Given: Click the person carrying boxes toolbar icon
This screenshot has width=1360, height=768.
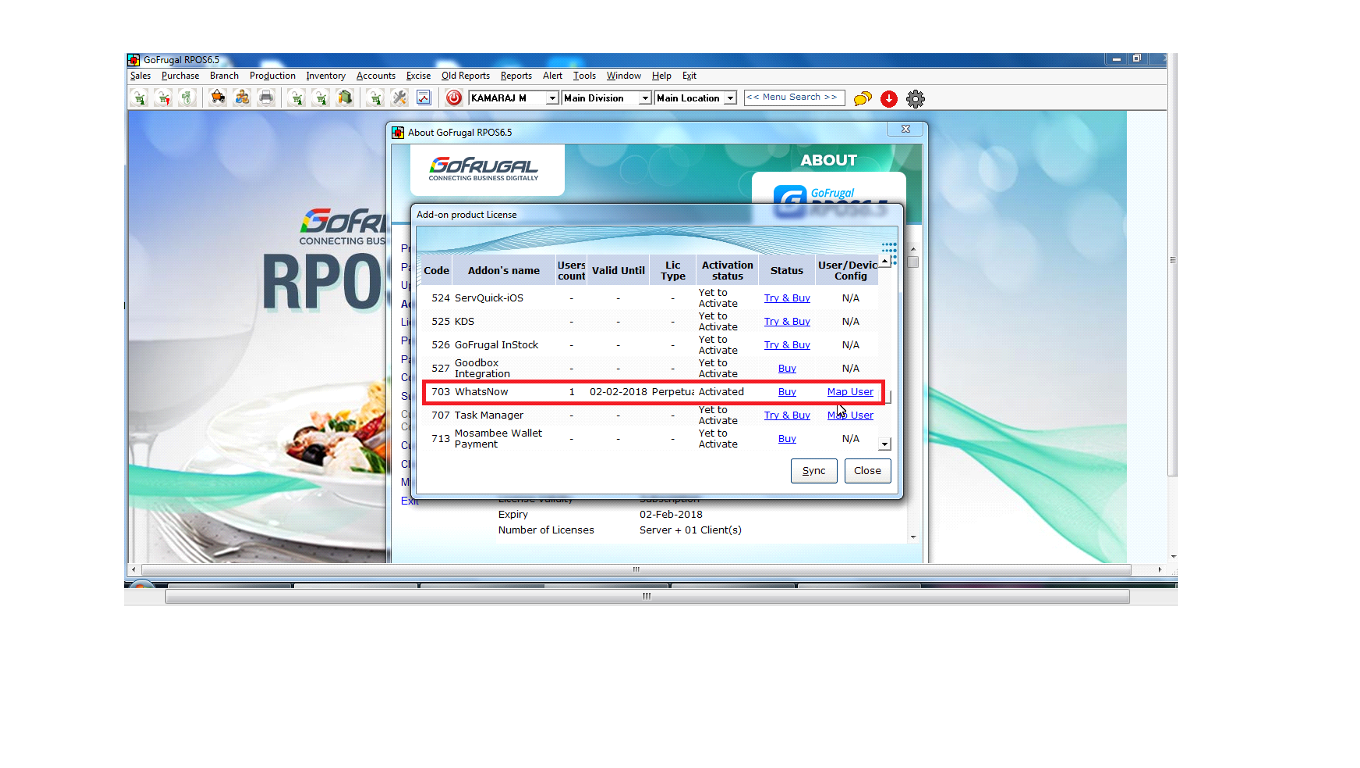Looking at the screenshot, I should pos(242,97).
